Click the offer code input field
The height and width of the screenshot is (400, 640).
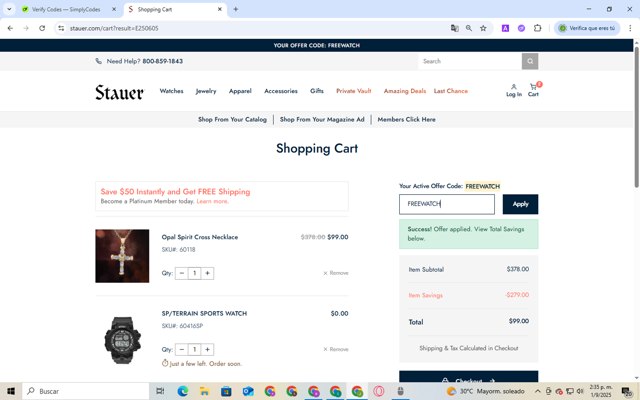(x=447, y=204)
